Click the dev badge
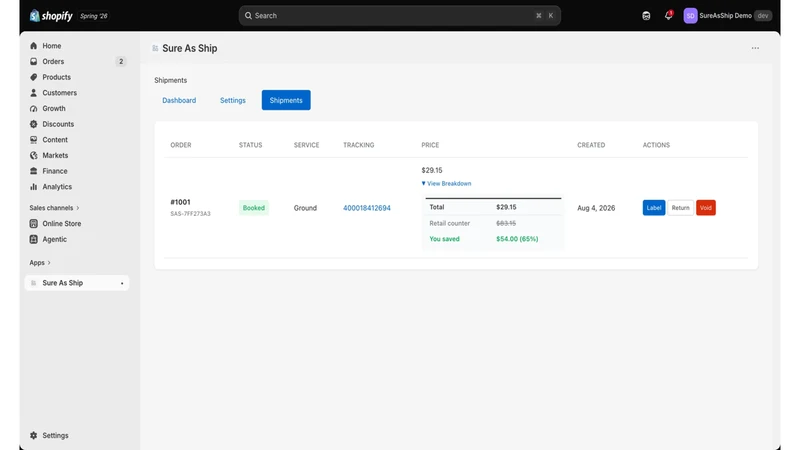 pos(763,16)
